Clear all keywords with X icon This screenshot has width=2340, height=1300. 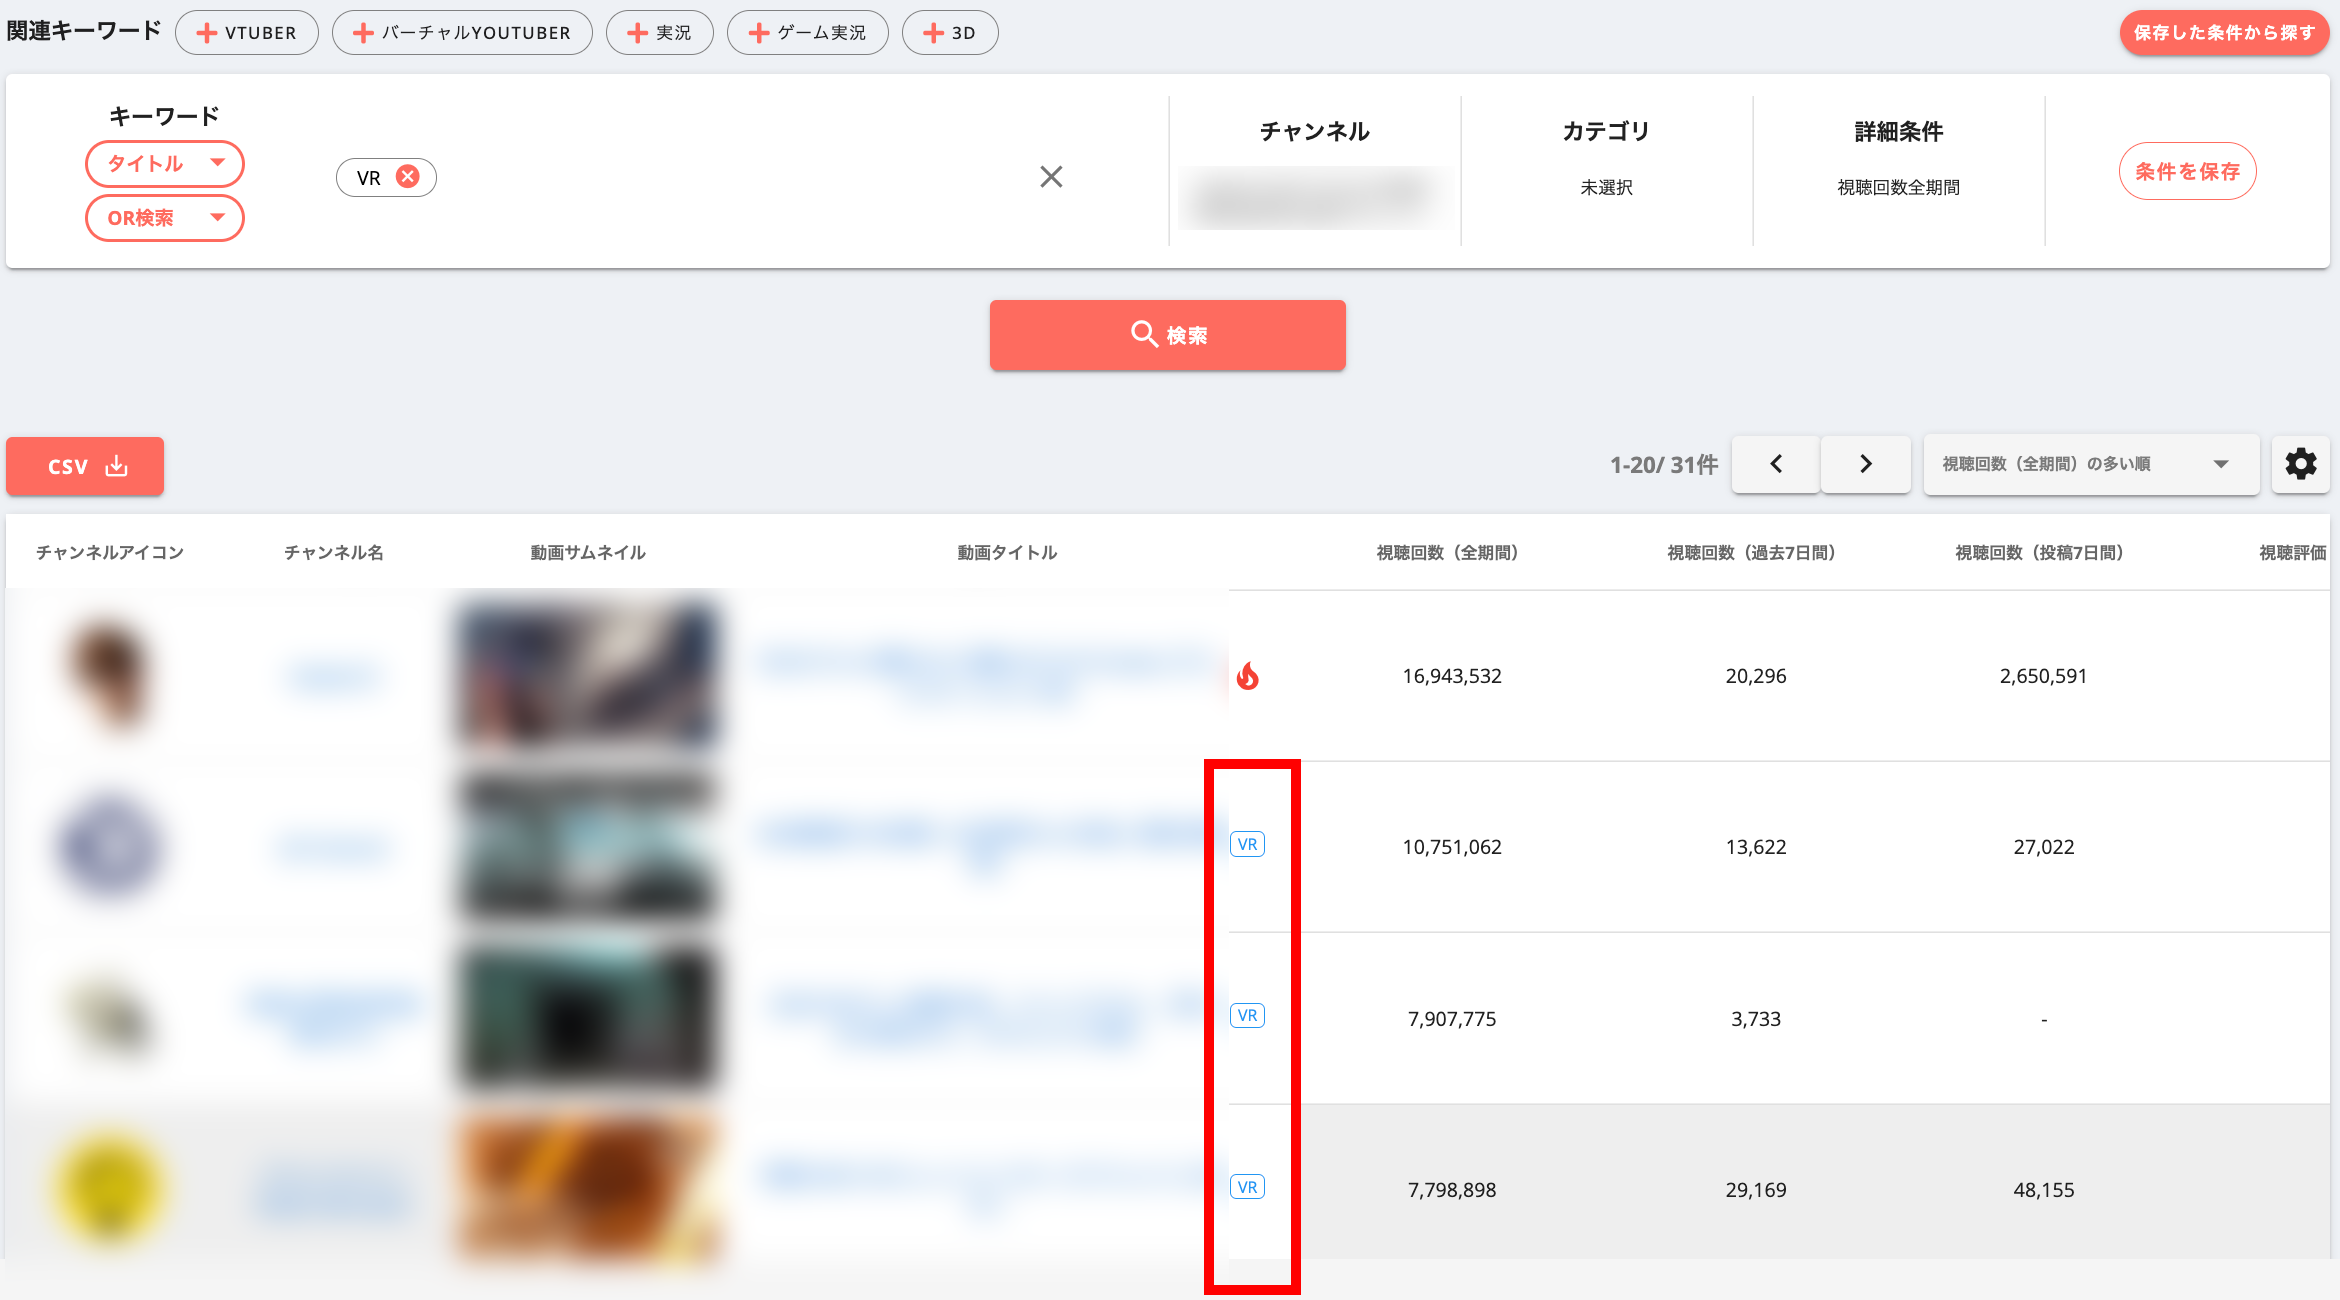(1050, 177)
